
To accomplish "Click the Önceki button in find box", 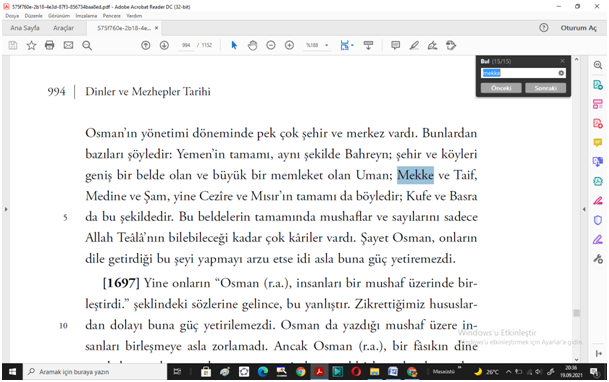I will (x=501, y=88).
